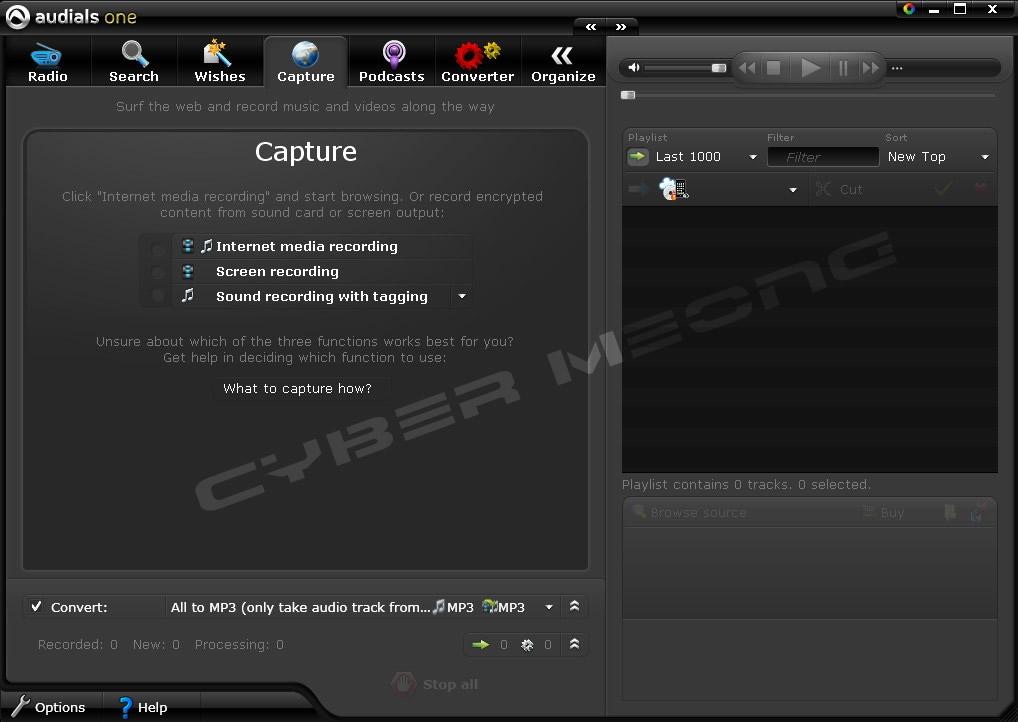Open the Converter tab
The width and height of the screenshot is (1018, 722).
point(477,62)
